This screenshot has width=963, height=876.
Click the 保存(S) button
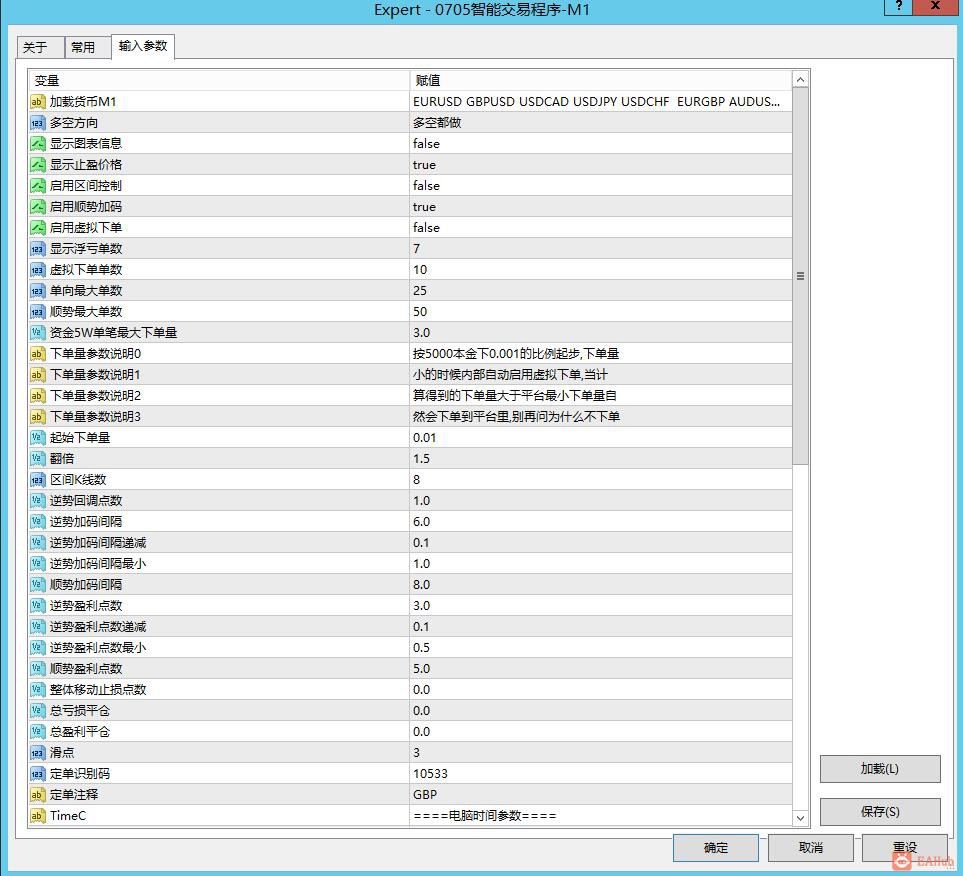(x=879, y=811)
